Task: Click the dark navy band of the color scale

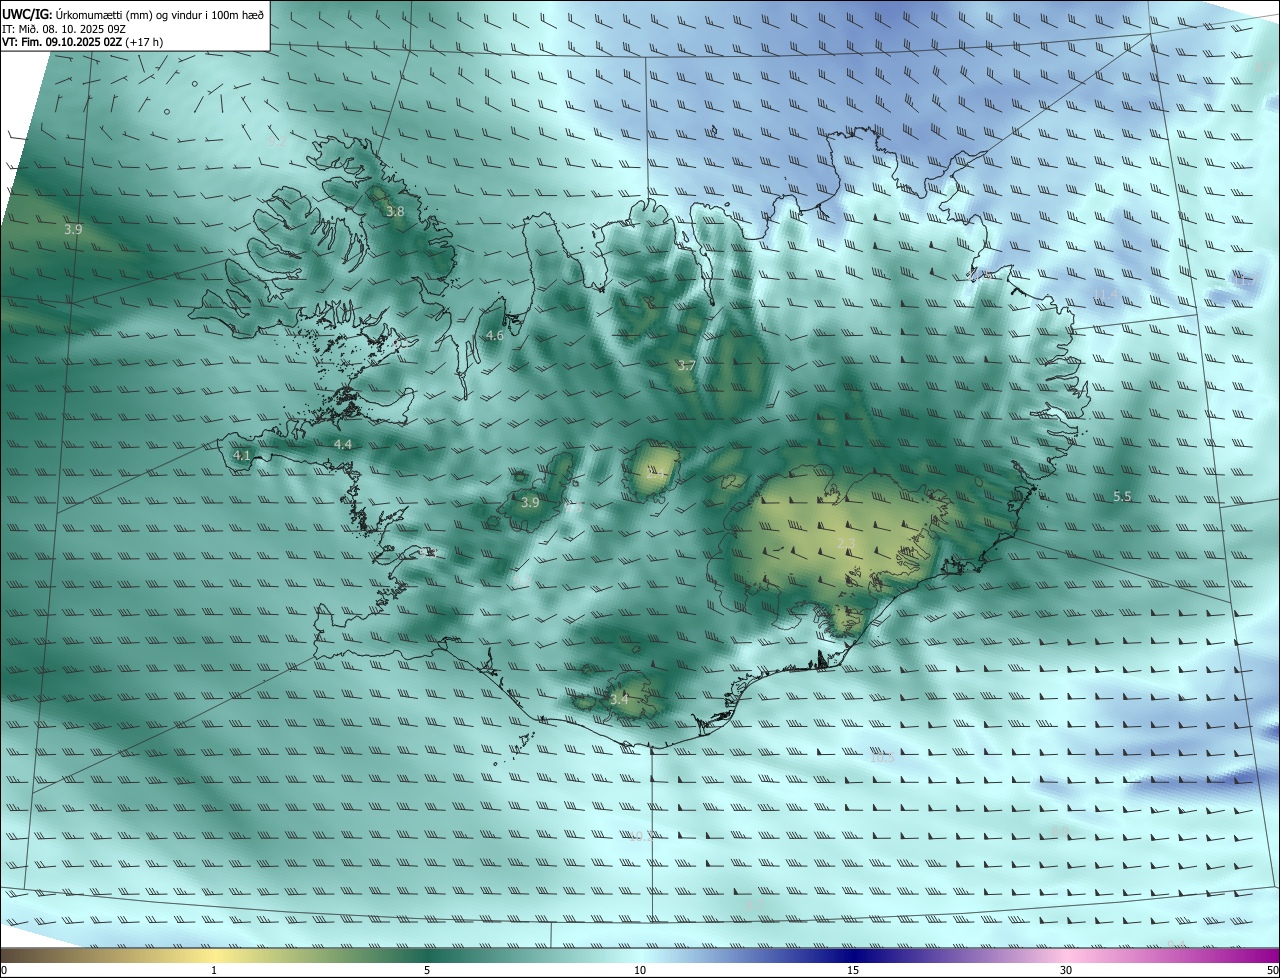Action: 853,955
